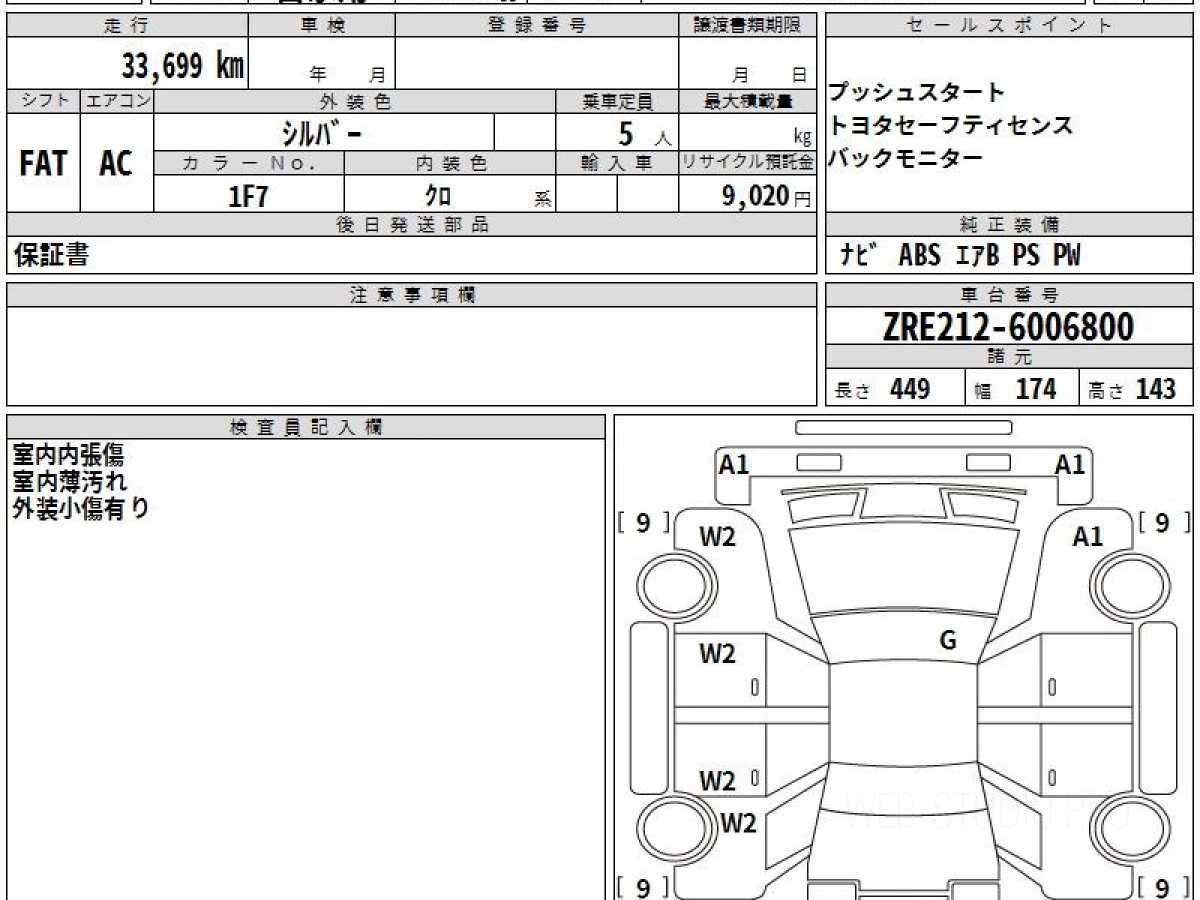Click the バックモニター line
The image size is (1200, 900).
click(905, 157)
